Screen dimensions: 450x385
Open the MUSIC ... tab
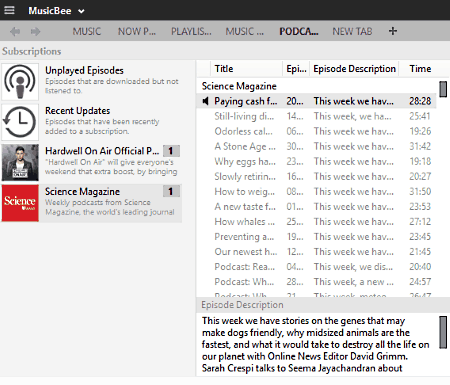[x=244, y=31]
